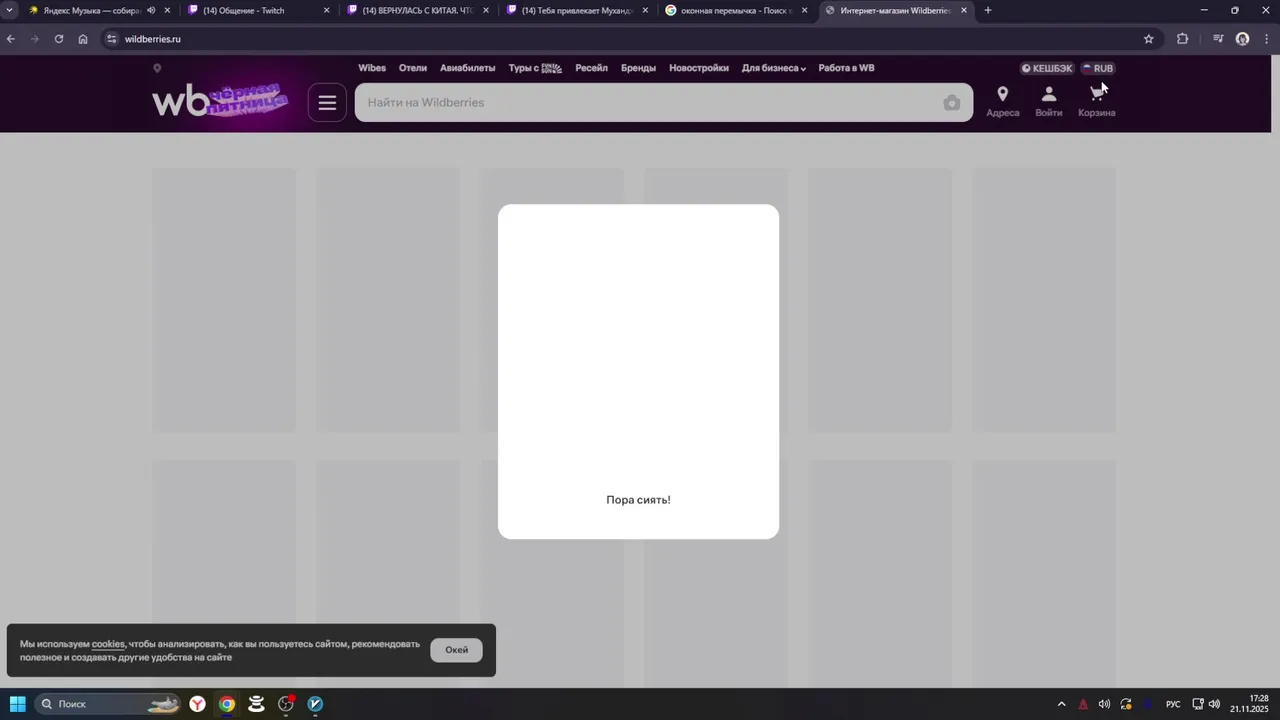The width and height of the screenshot is (1280, 720).
Task: Open the Корзина shopping cart
Action: pyautogui.click(x=1097, y=101)
